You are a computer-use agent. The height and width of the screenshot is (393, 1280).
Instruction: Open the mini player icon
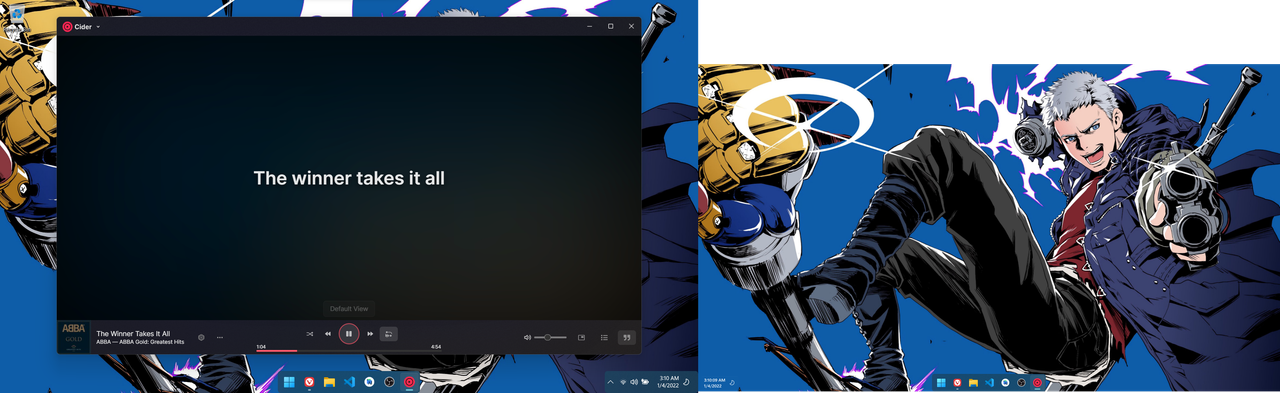tap(581, 337)
